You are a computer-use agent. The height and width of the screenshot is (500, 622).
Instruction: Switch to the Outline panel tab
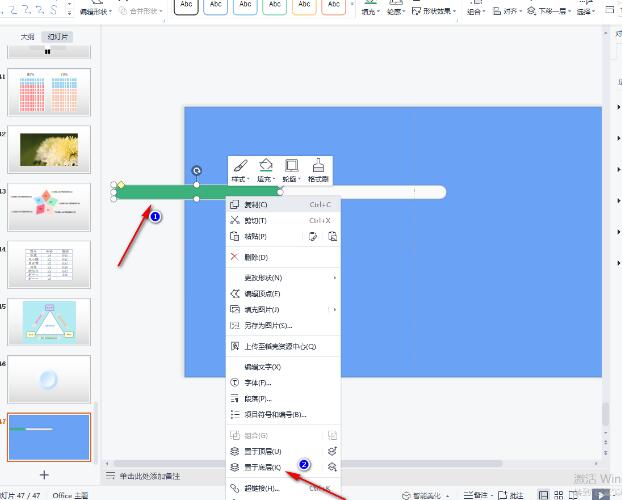click(27, 35)
